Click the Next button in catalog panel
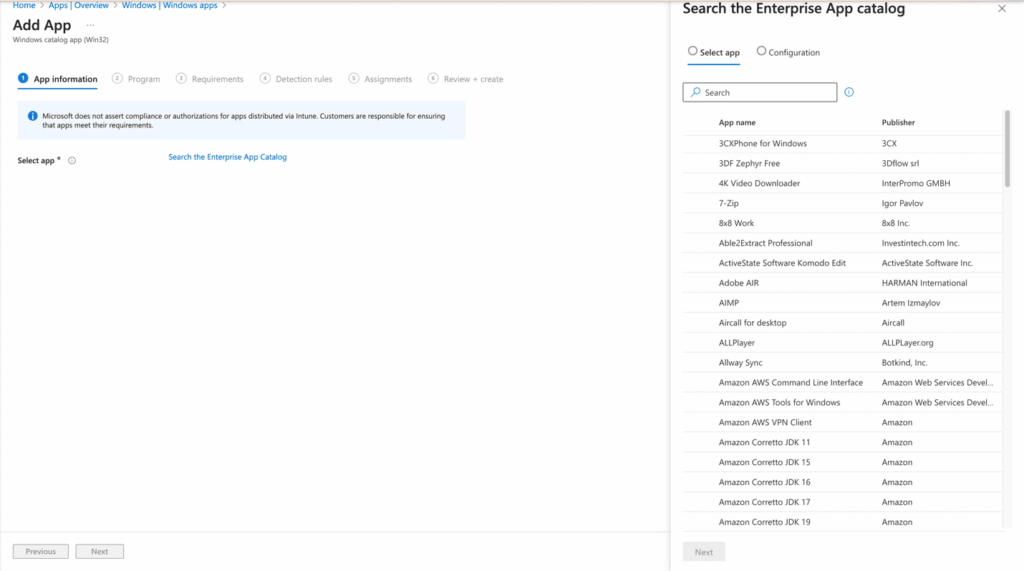The height and width of the screenshot is (571, 1024). pos(704,552)
